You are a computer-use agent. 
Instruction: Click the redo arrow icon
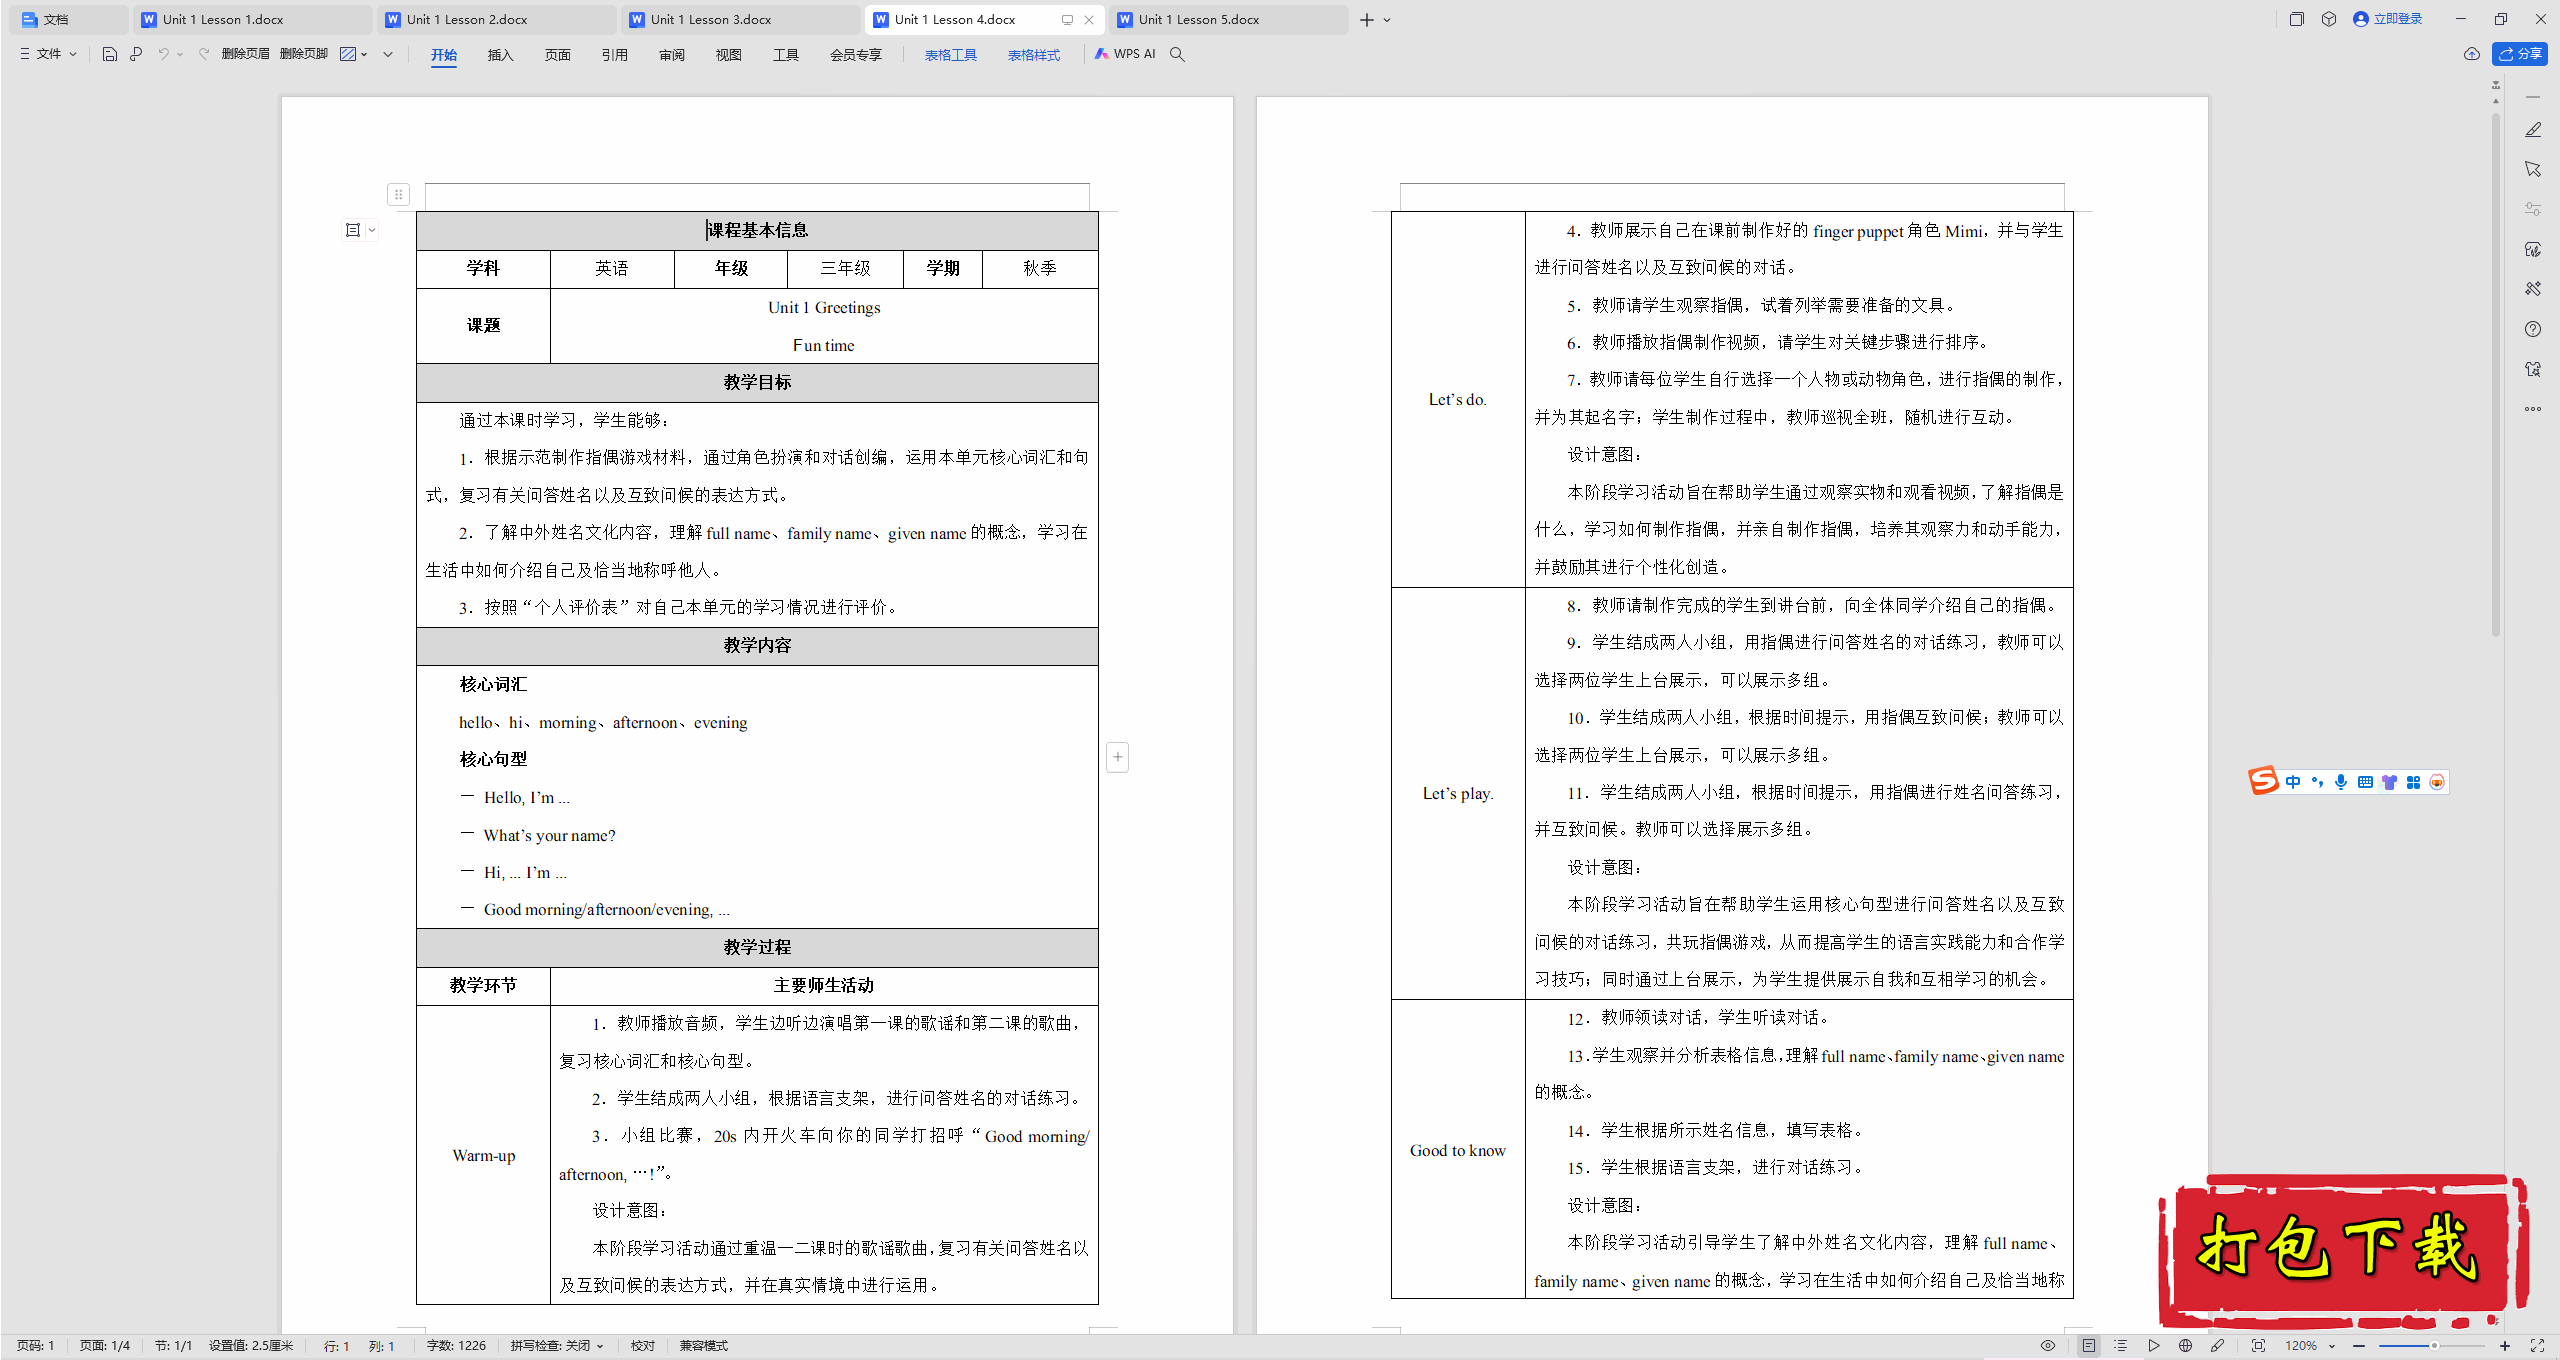point(204,54)
